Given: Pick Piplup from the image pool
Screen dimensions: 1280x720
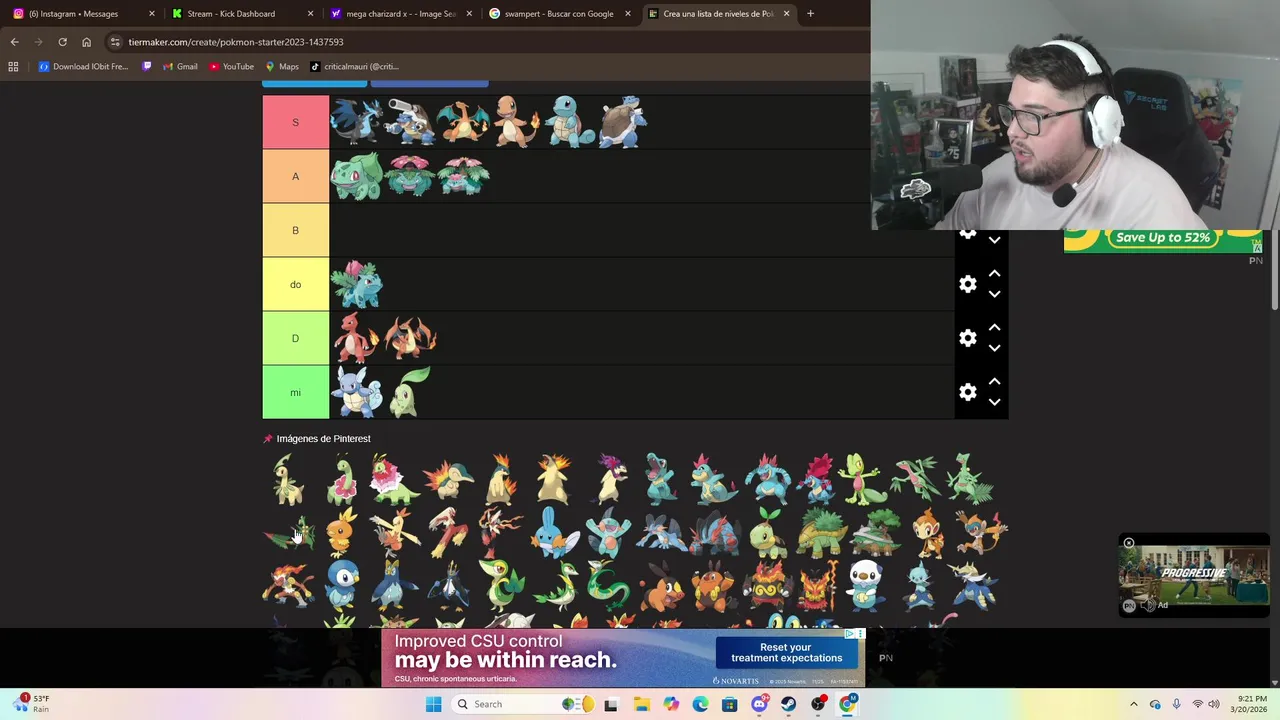Looking at the screenshot, I should pos(342,585).
